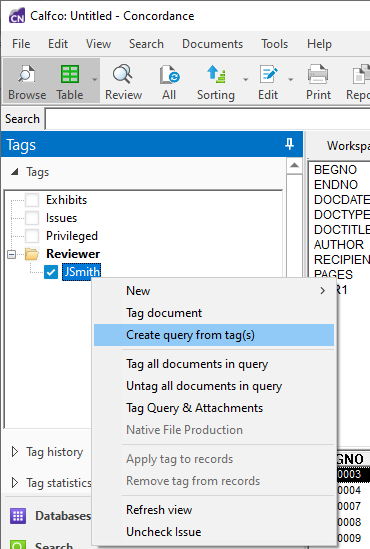The width and height of the screenshot is (370, 549).
Task: Collapse the Reviewer folder node
Action: point(12,254)
